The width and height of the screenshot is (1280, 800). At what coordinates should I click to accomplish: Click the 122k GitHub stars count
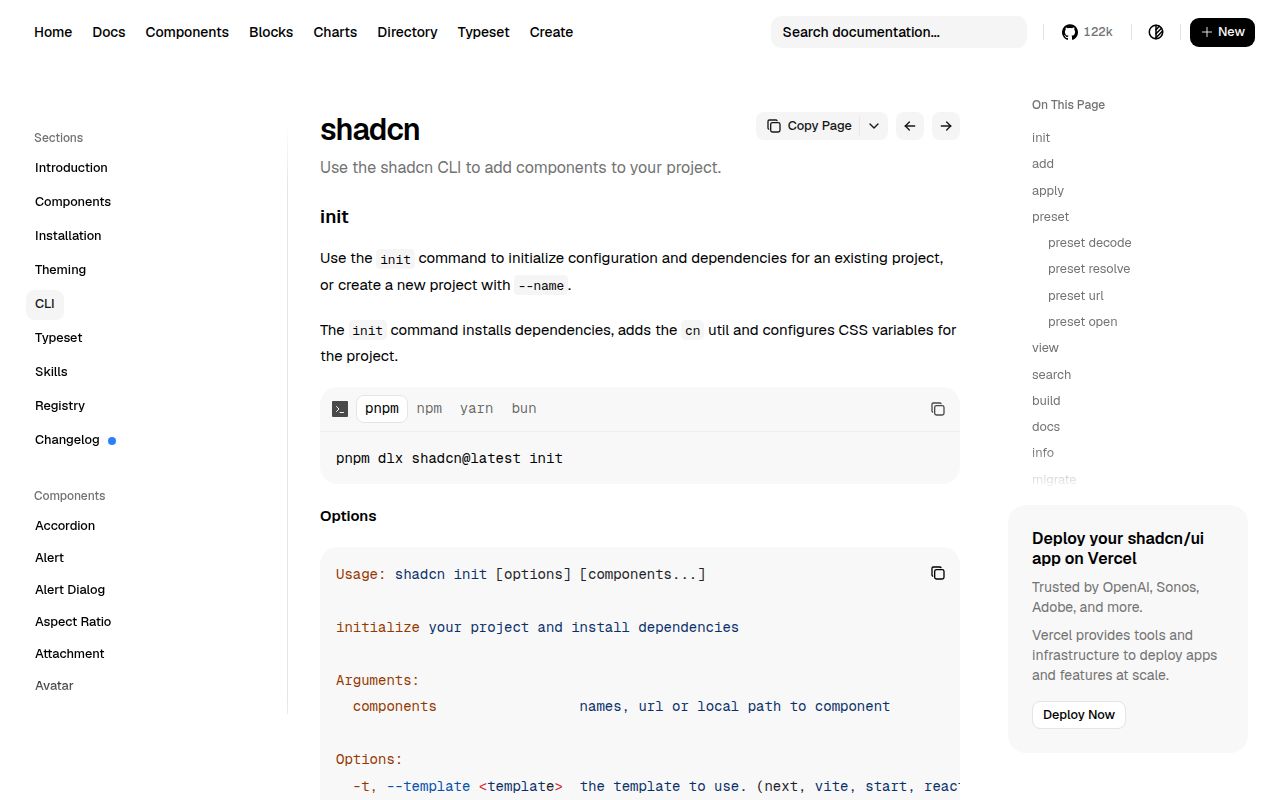click(1098, 32)
